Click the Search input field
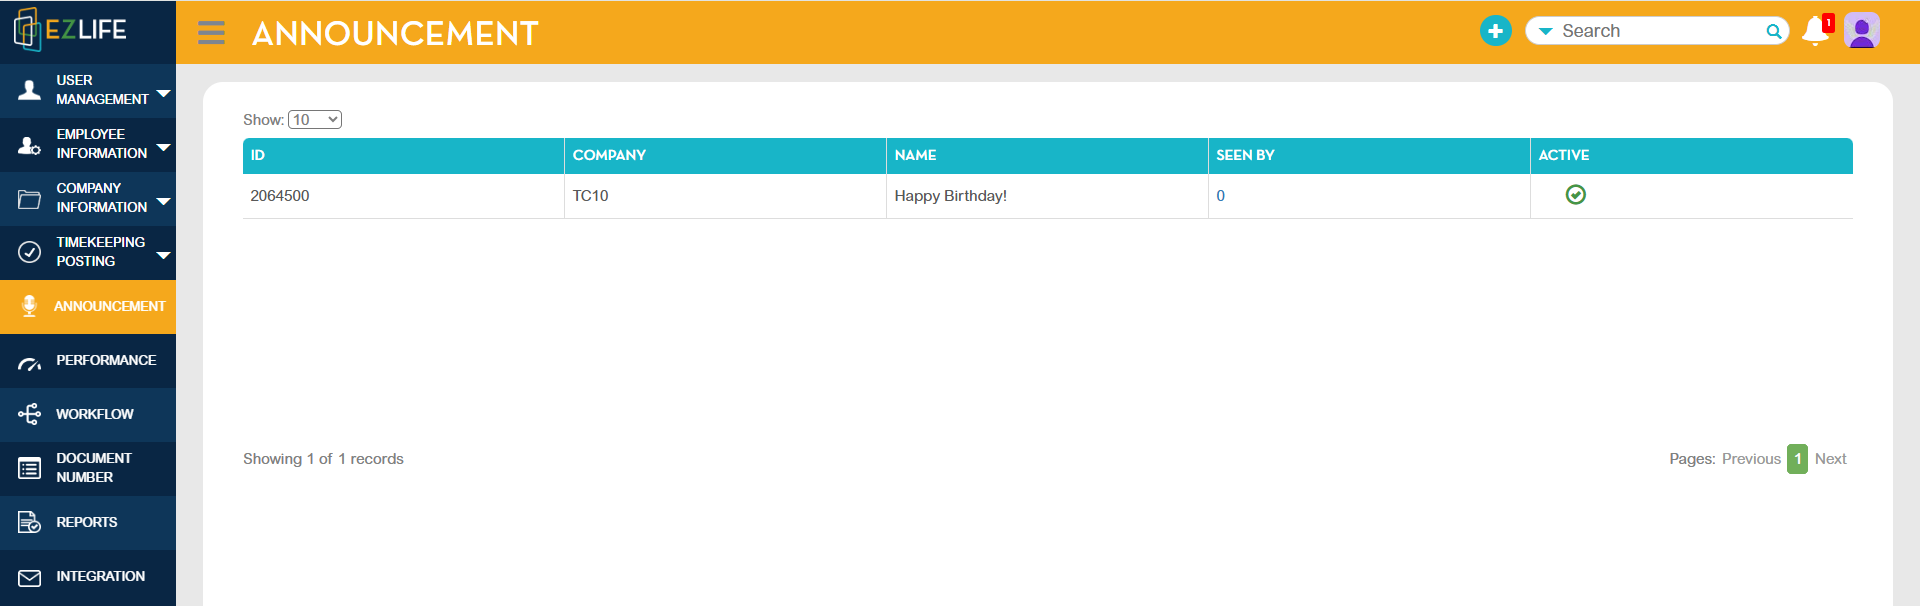The width and height of the screenshot is (1920, 606). [x=1660, y=31]
